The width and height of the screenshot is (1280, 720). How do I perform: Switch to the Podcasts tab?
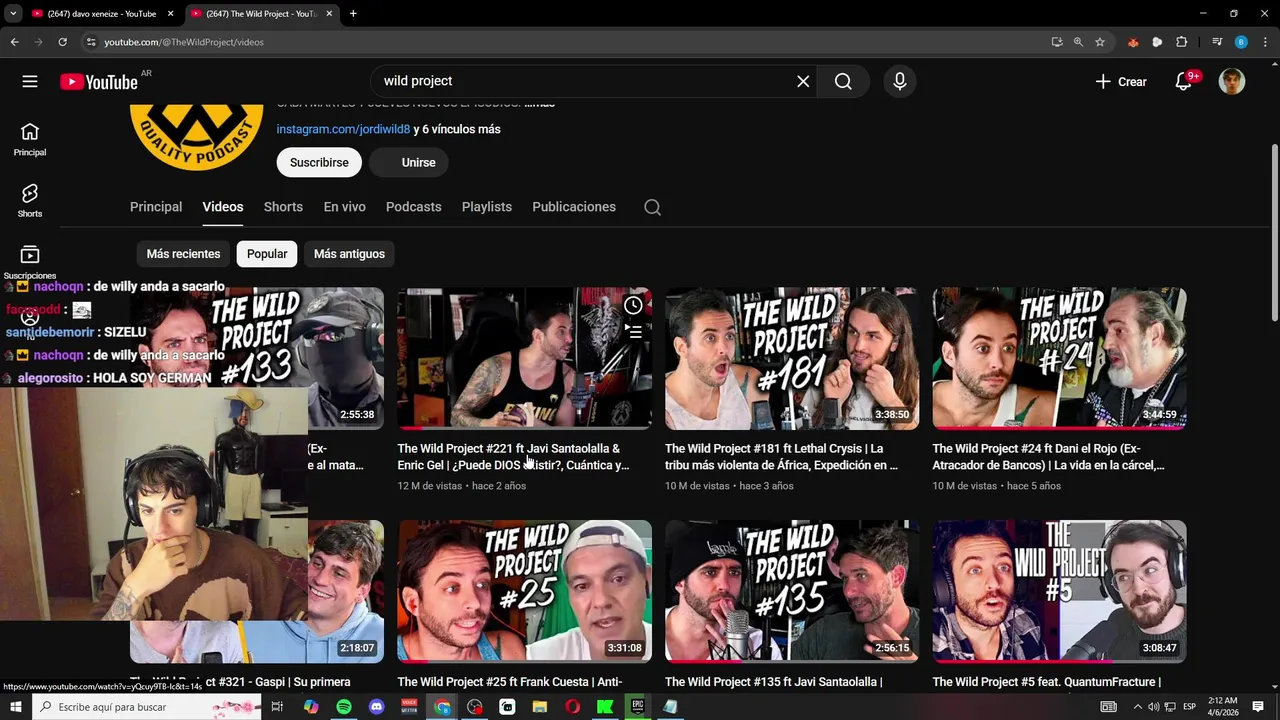(x=413, y=207)
